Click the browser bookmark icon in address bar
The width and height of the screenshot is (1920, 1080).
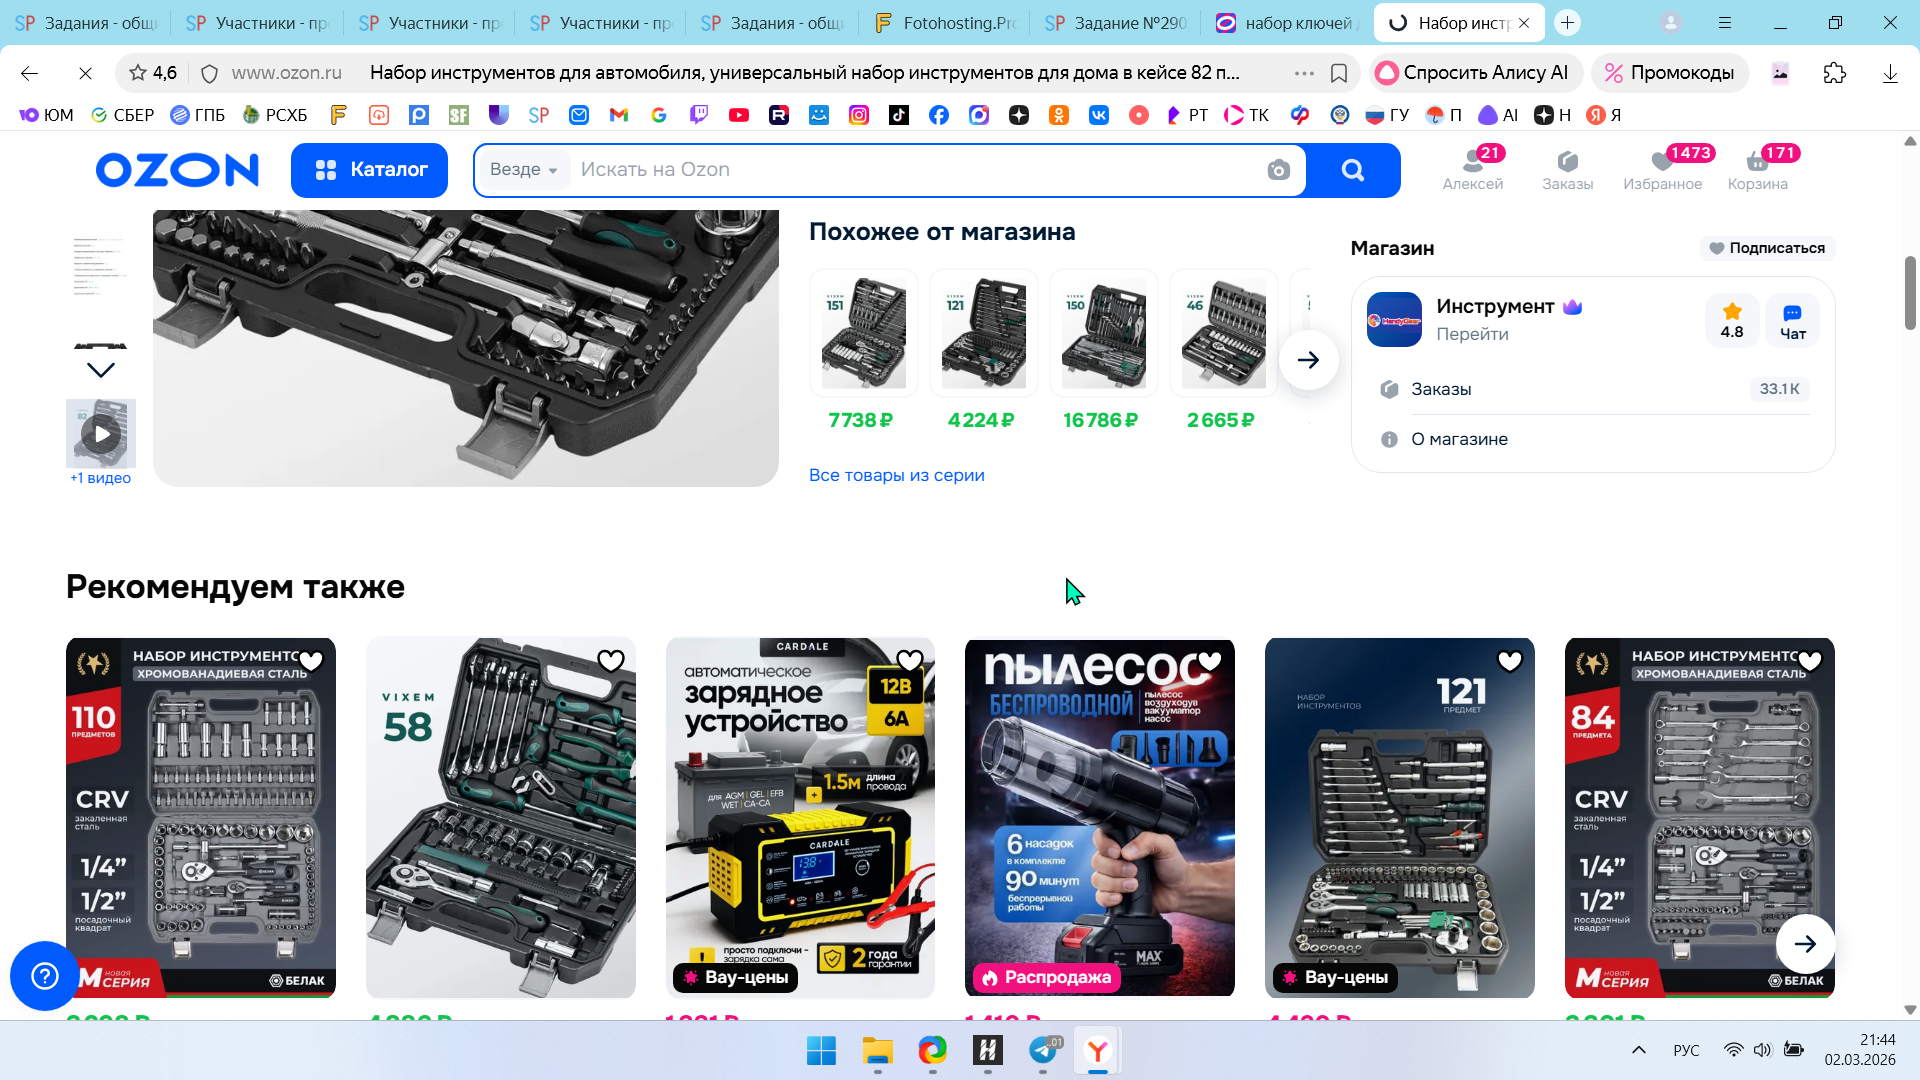(1339, 73)
